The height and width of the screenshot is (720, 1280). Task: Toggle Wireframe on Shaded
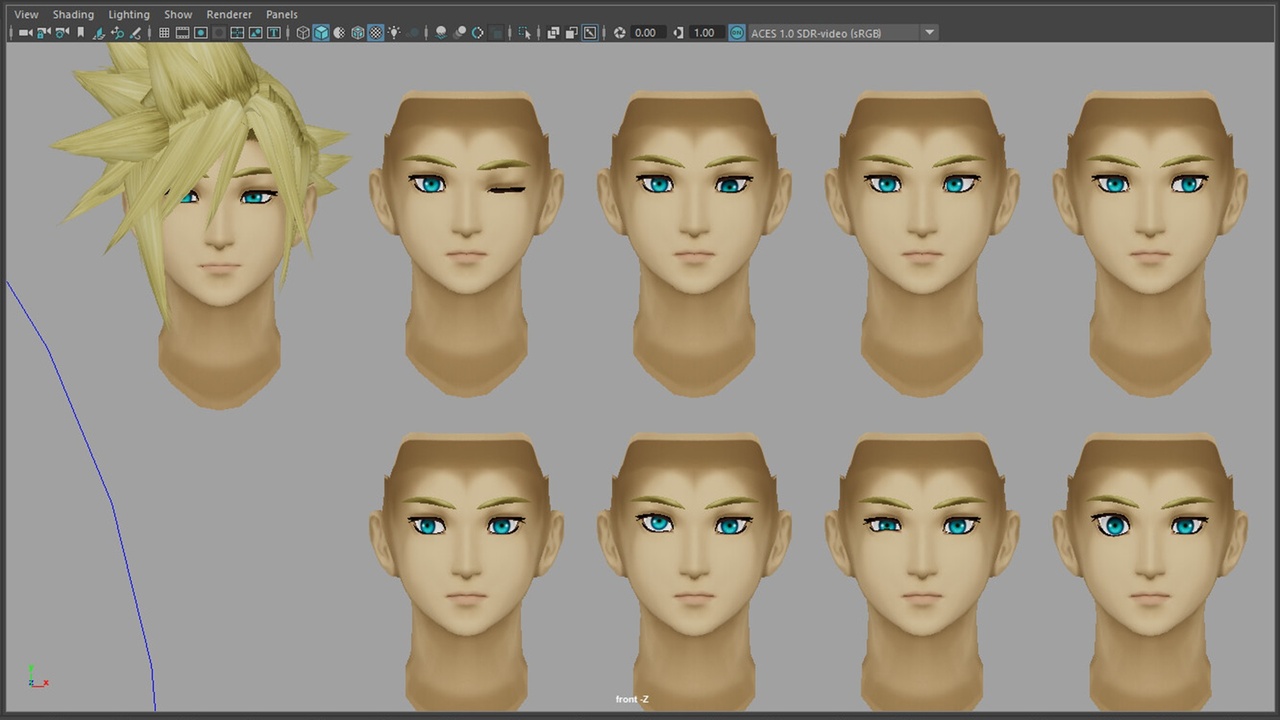coord(357,33)
